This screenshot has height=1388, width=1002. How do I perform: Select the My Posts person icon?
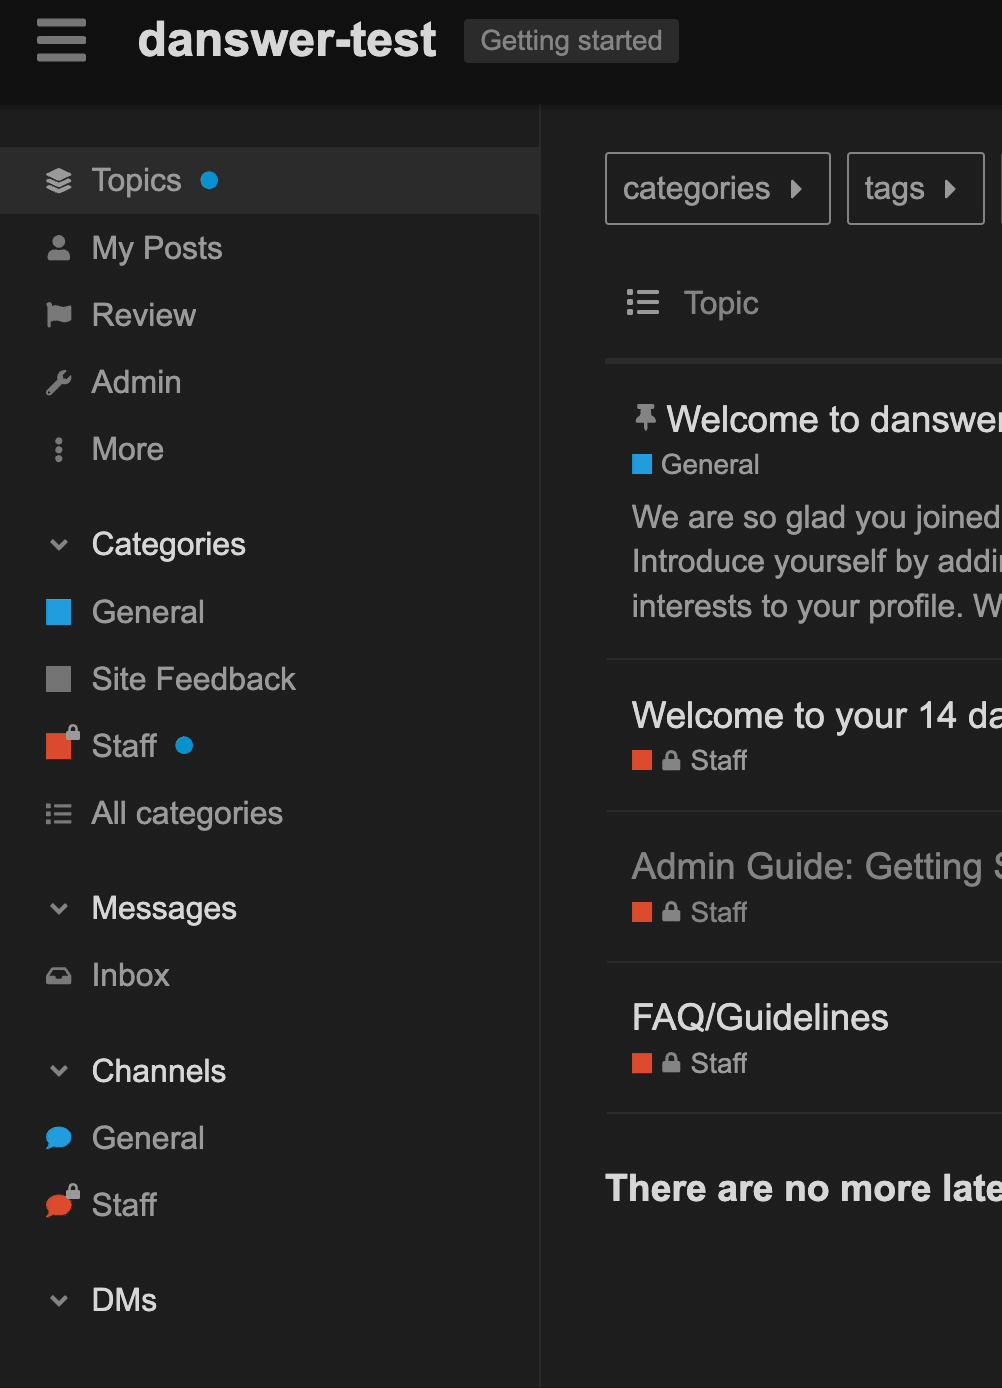[59, 247]
